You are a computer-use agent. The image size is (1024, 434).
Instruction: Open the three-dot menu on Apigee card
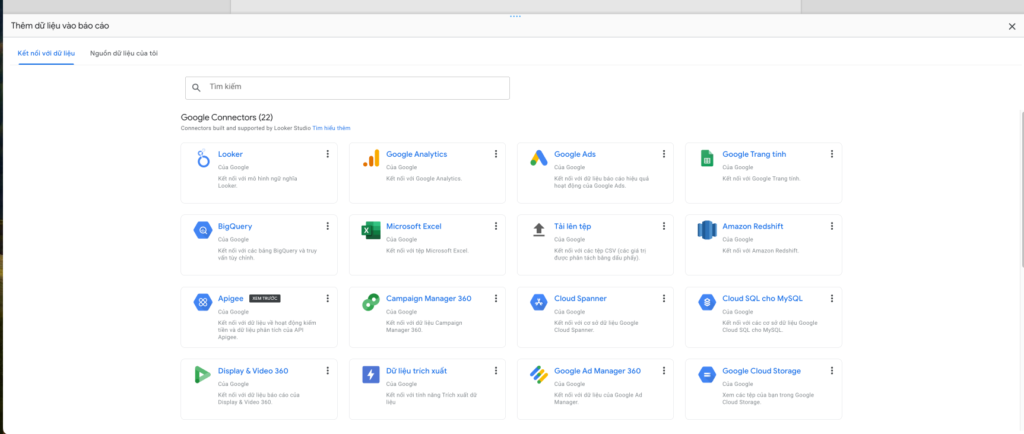(327, 298)
